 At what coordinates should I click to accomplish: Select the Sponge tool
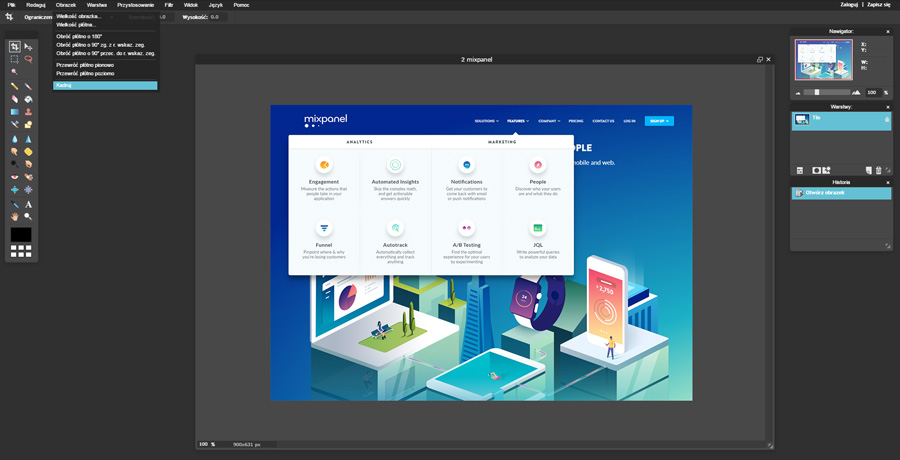tap(28, 152)
